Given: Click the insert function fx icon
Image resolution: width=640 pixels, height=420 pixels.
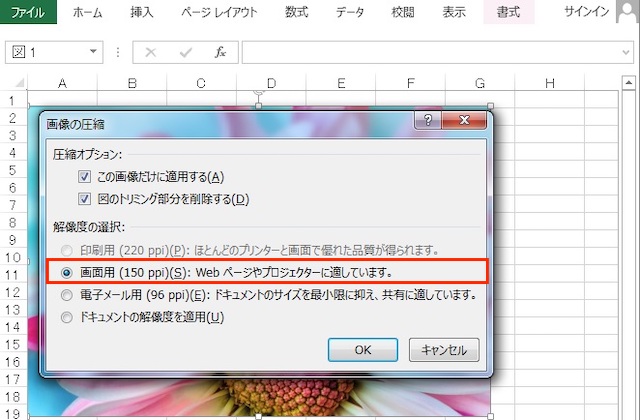Looking at the screenshot, I should 220,52.
